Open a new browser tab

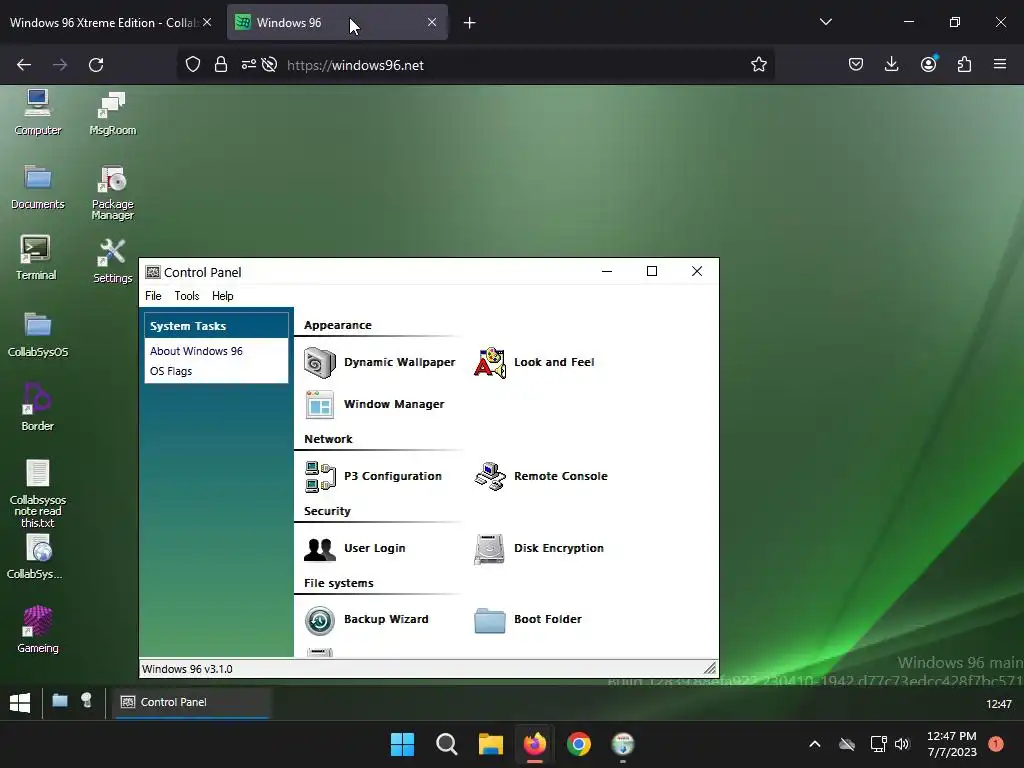469,23
